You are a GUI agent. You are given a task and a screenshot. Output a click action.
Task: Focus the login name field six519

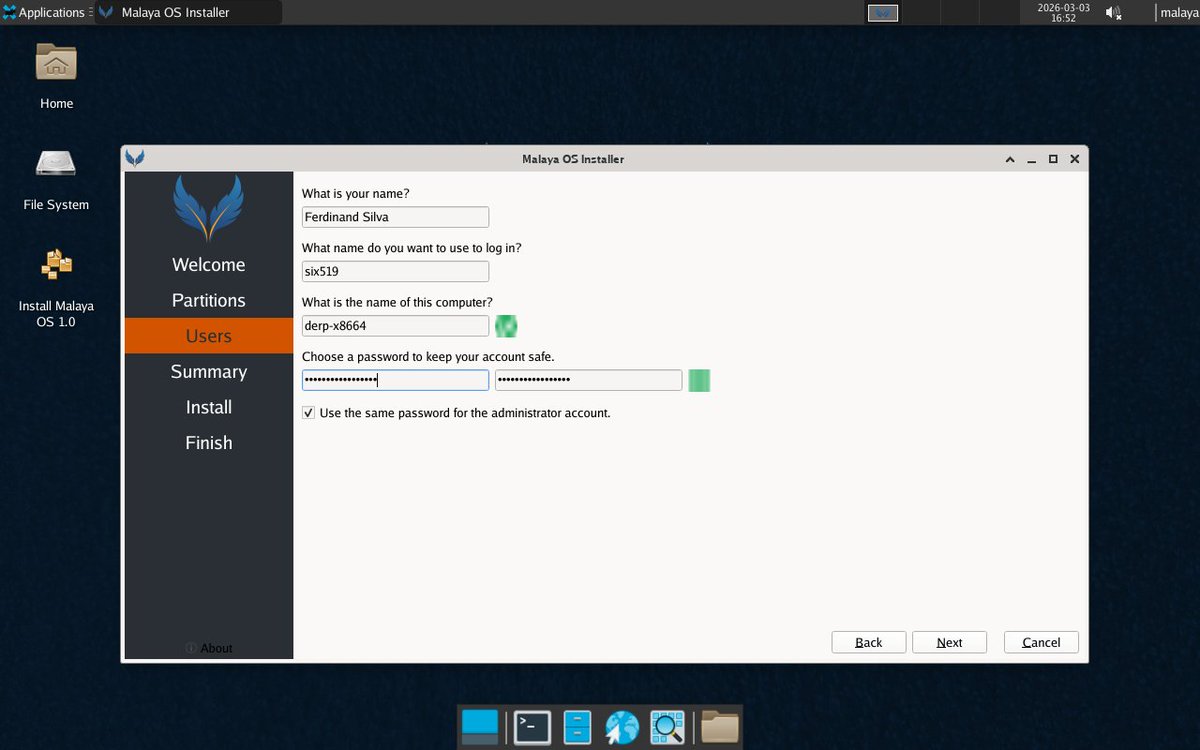[x=395, y=272]
